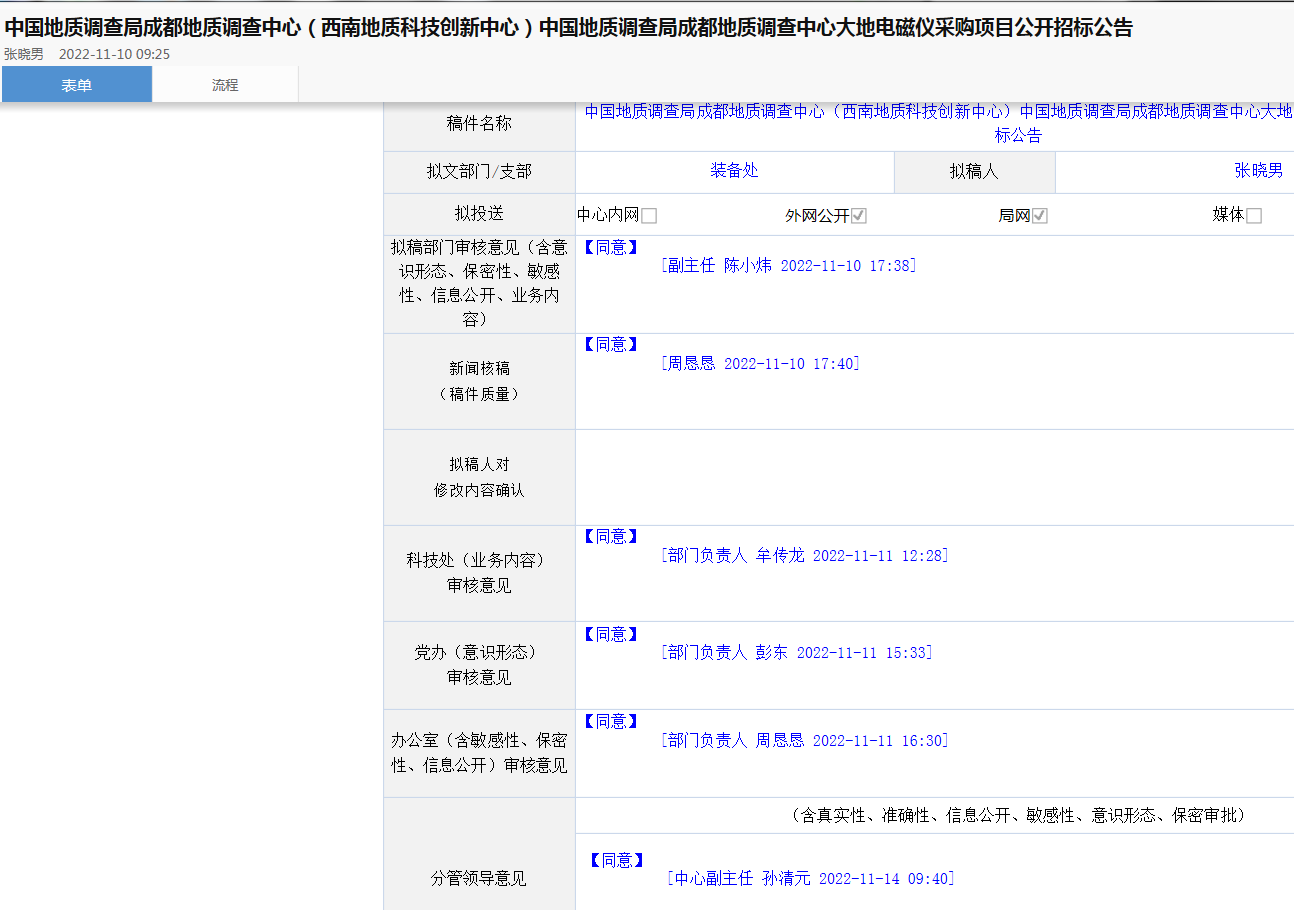Click the empty 拟稿人对修改内容确认 field
The height and width of the screenshot is (910, 1294).
point(934,478)
